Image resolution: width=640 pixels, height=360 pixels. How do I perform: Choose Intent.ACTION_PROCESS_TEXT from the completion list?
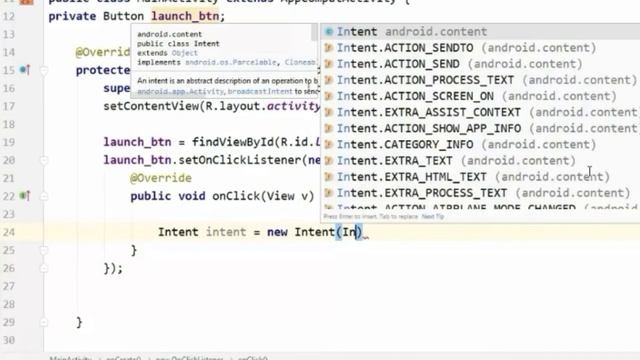click(480, 80)
